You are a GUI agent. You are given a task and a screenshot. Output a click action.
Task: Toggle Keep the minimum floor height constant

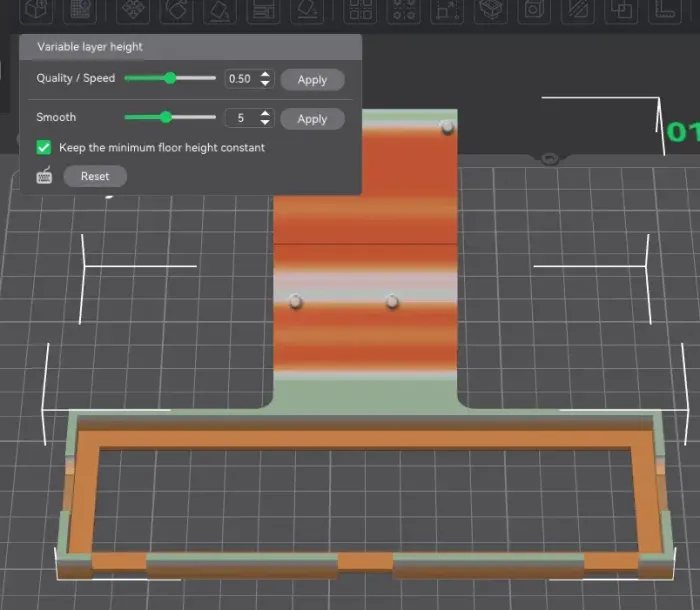click(x=44, y=147)
